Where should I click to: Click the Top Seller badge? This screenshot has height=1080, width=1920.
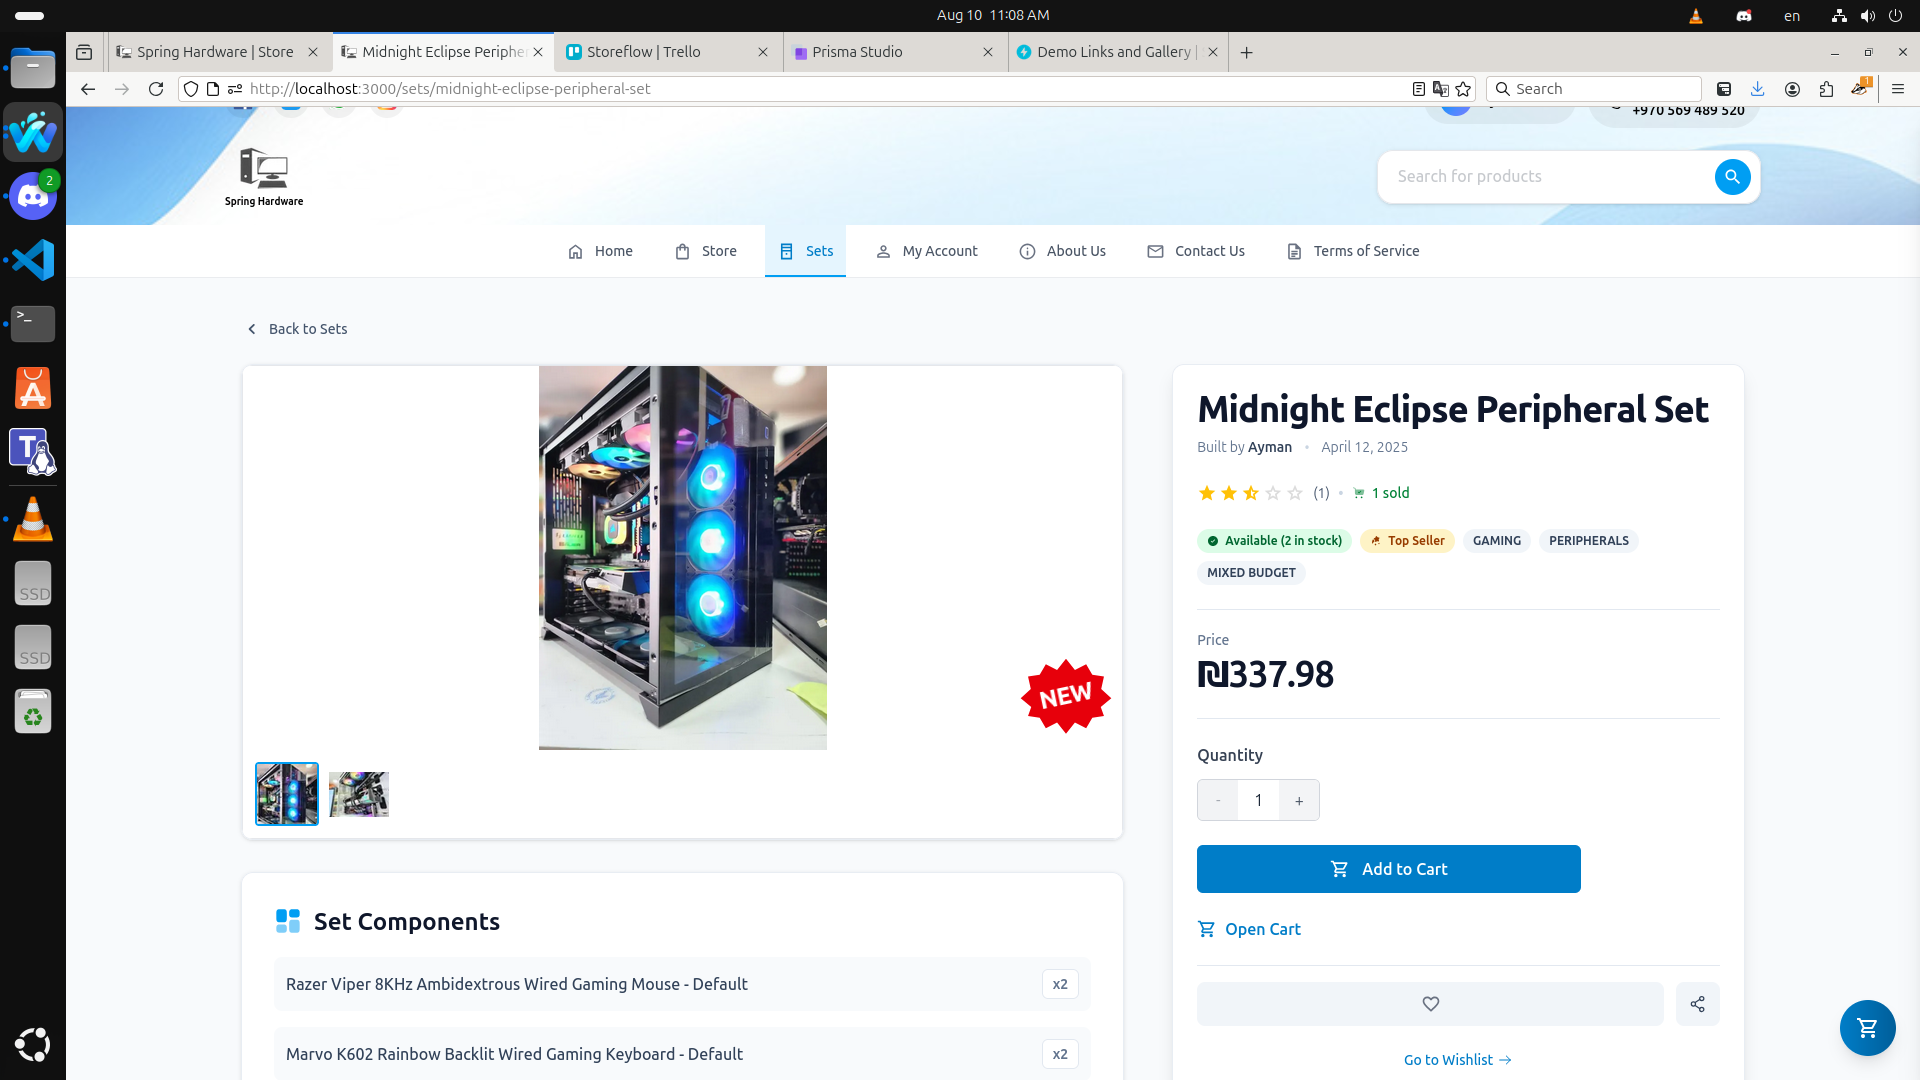(1407, 541)
